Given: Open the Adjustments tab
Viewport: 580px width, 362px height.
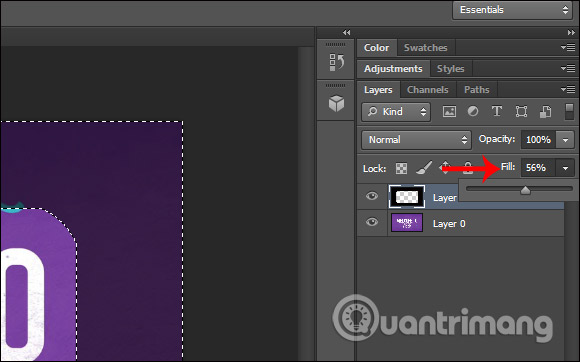Looking at the screenshot, I should (393, 69).
